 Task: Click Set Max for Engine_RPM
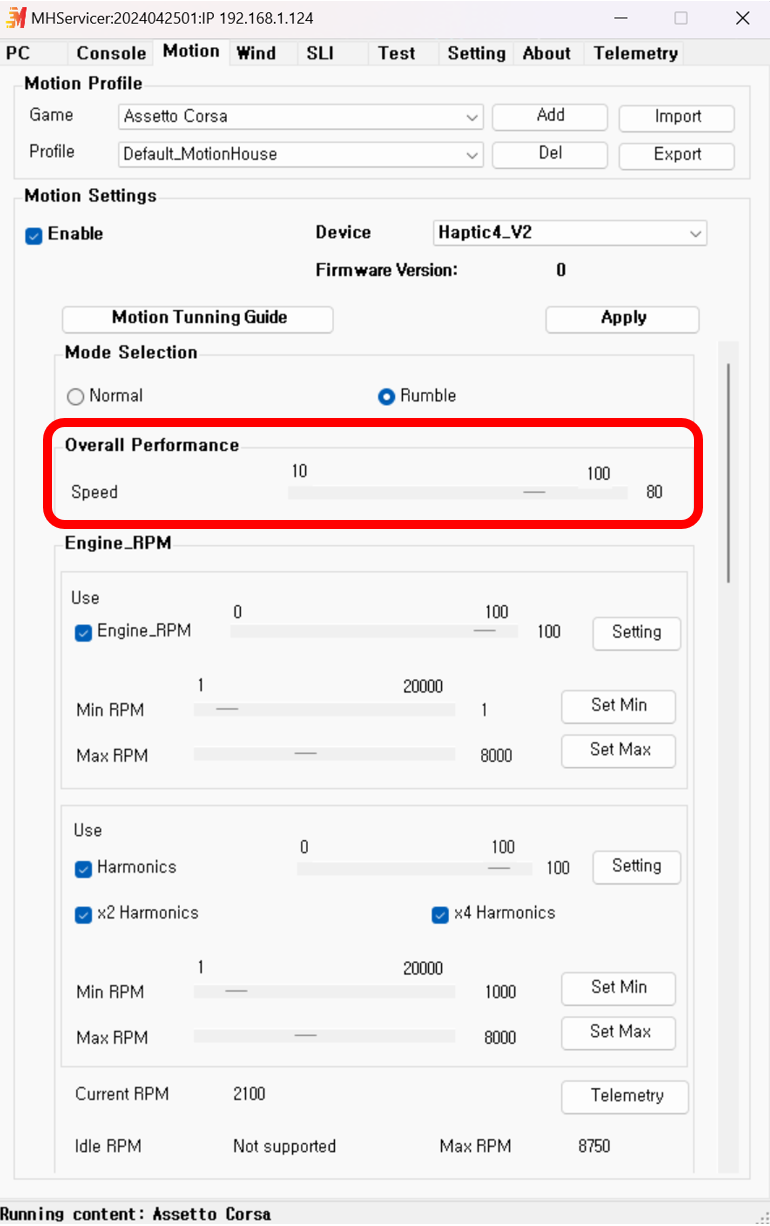[x=619, y=751]
